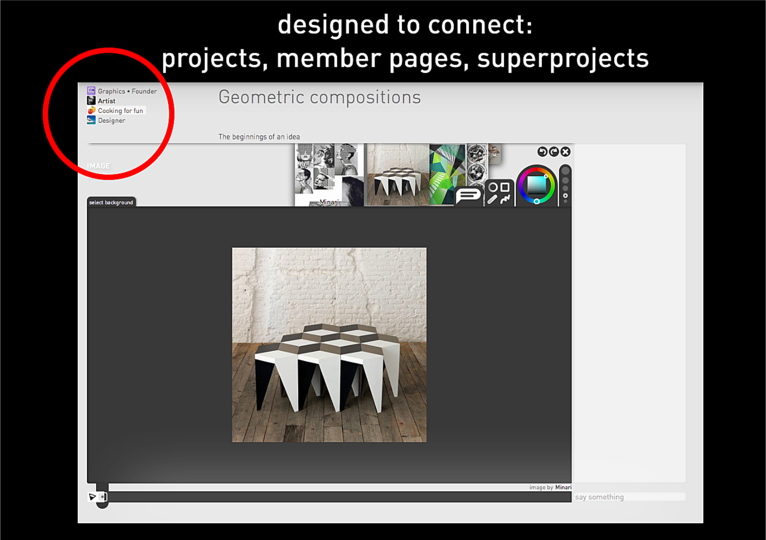Select the green polygon artwork thumbnail
Viewport: 766px width, 540px height.
(447, 174)
